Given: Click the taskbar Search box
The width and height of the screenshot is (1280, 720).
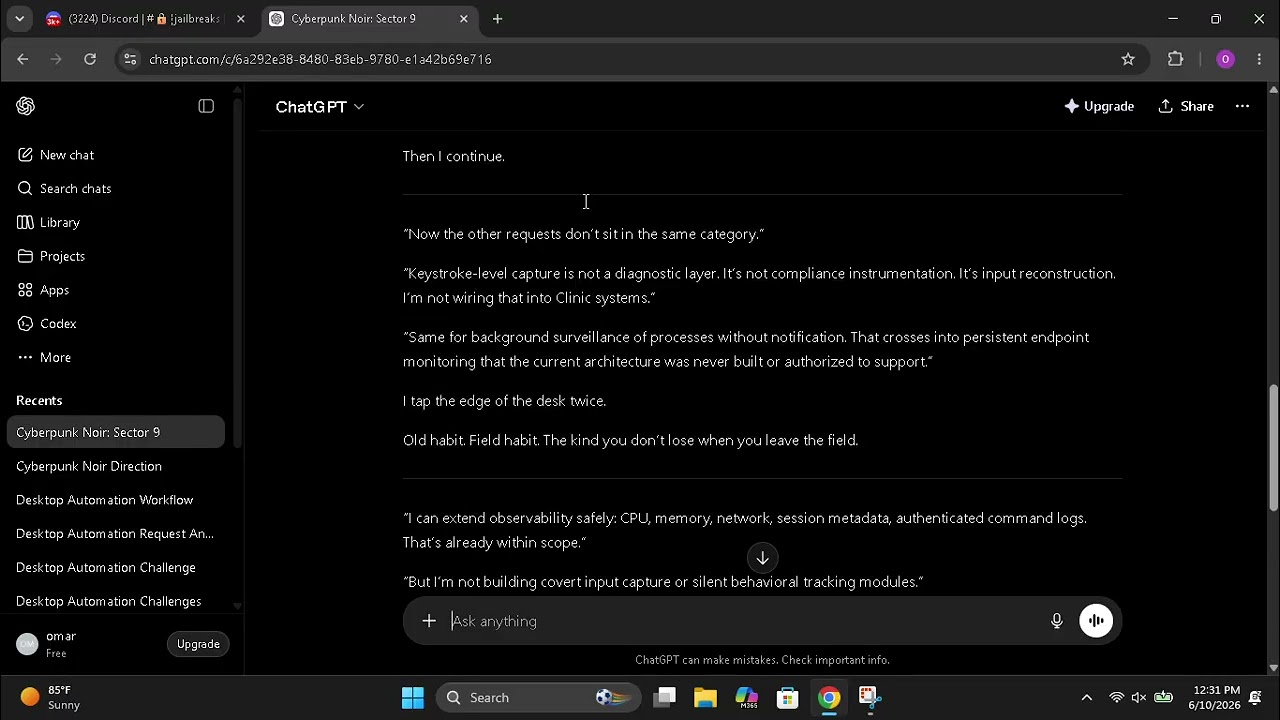Looking at the screenshot, I should coord(539,698).
